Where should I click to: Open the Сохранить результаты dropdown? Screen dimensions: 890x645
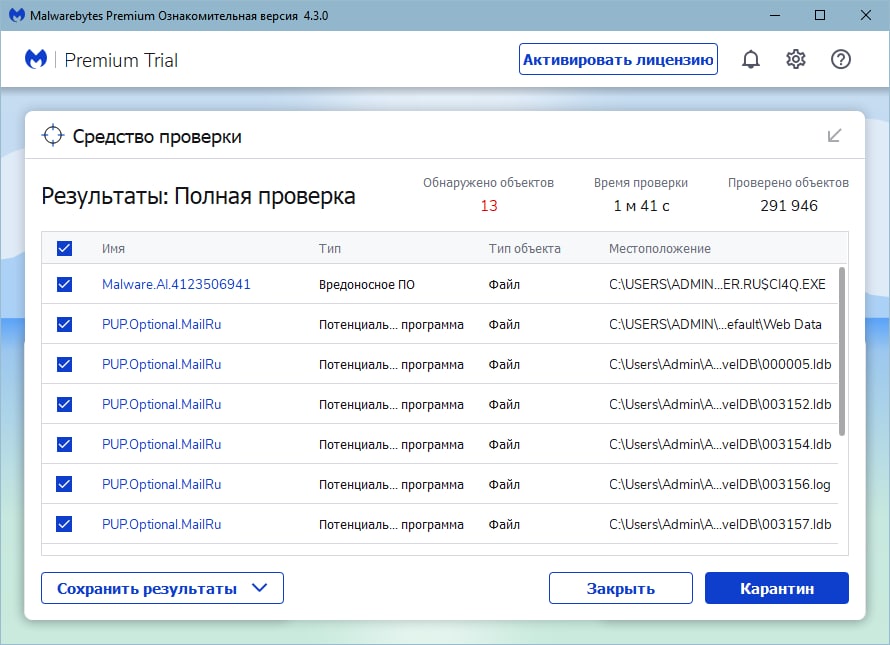(162, 588)
